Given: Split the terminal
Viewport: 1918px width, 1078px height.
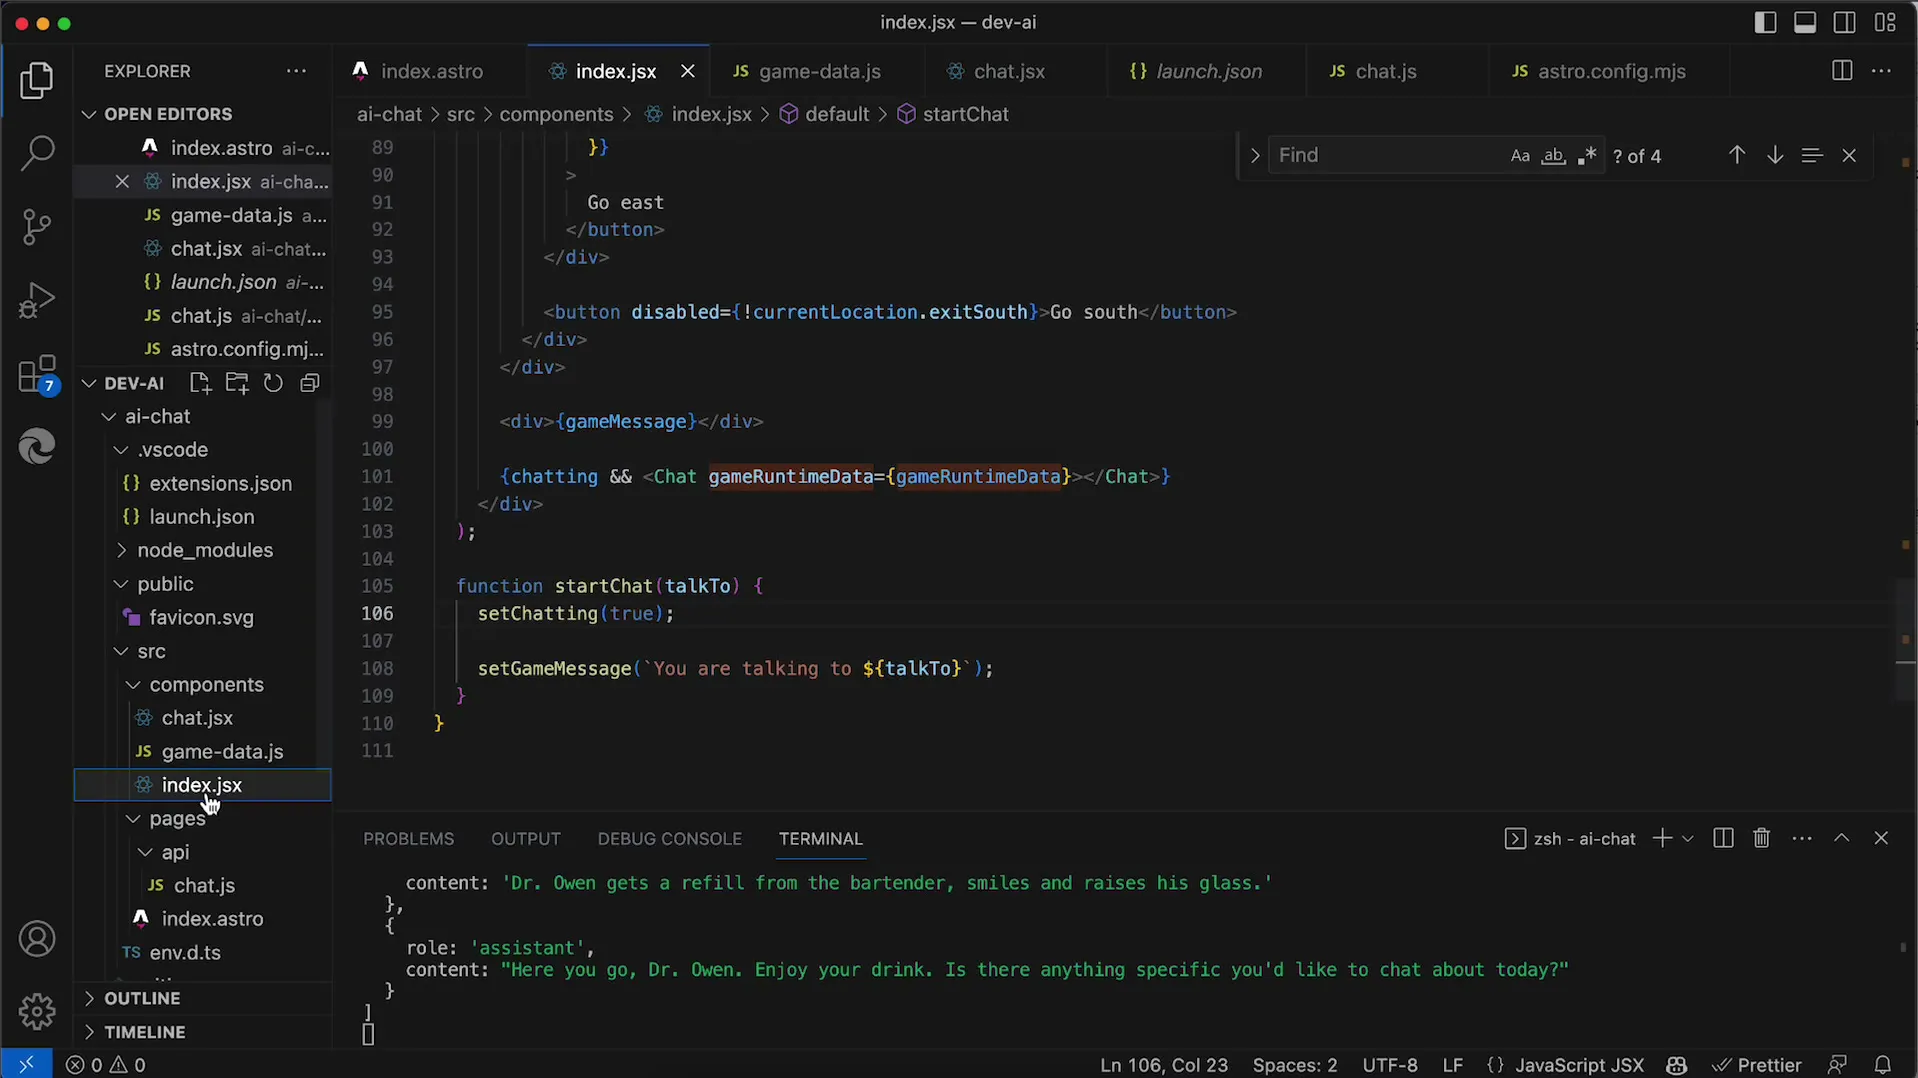Looking at the screenshot, I should [1723, 838].
